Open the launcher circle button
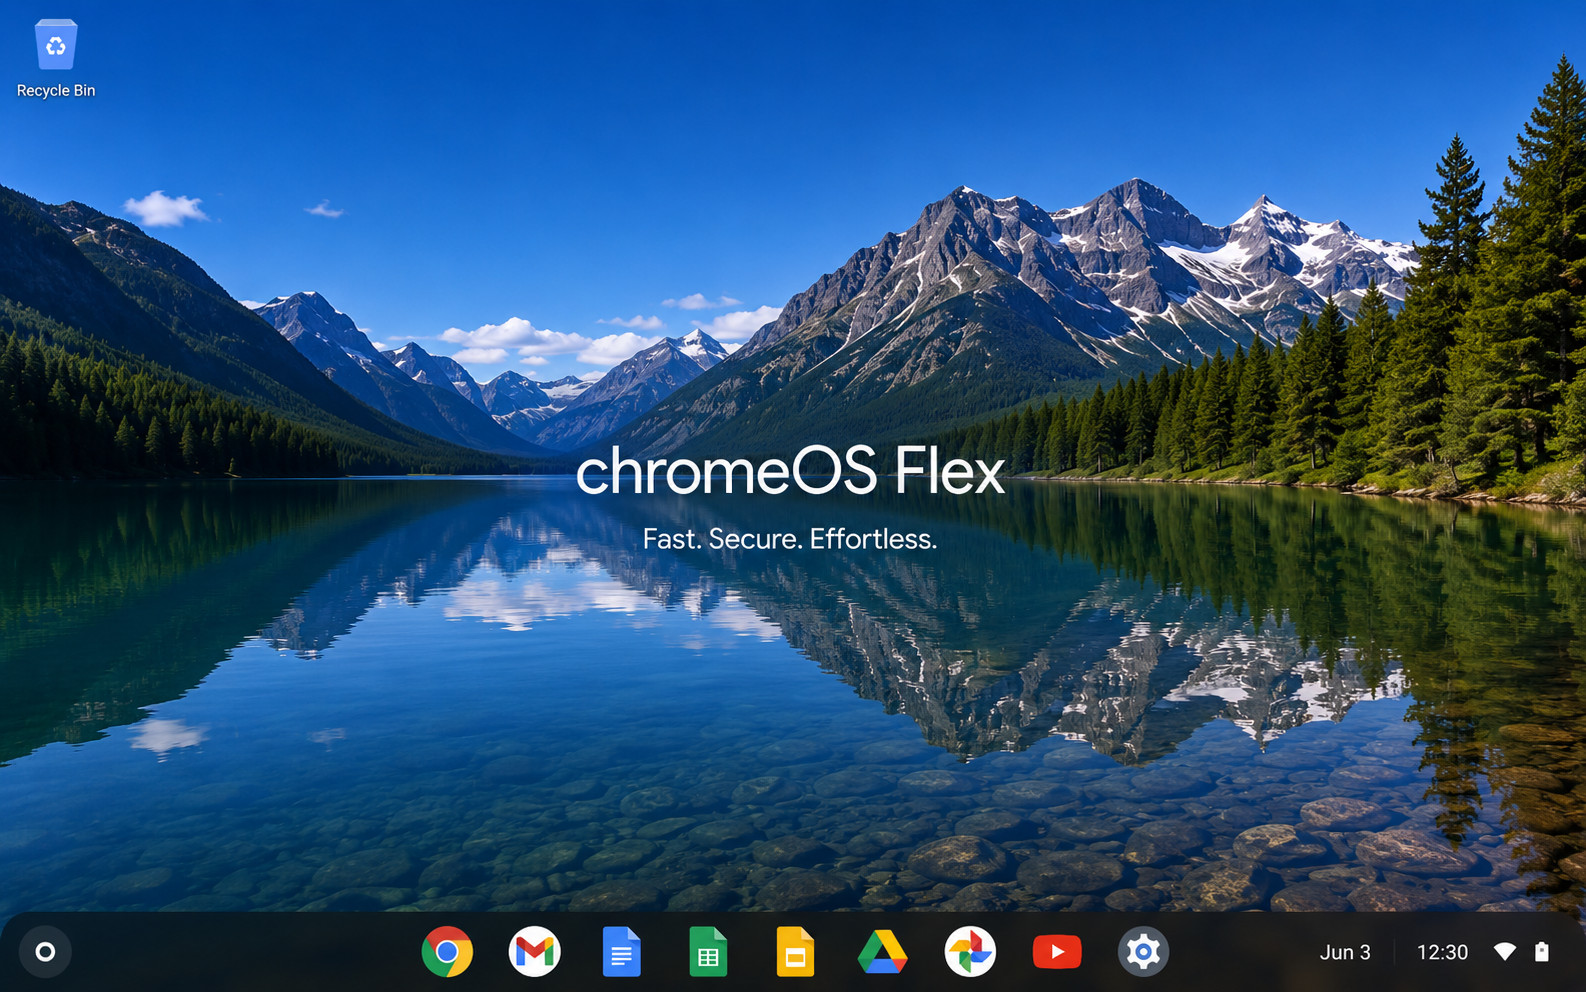The height and width of the screenshot is (992, 1586). click(45, 952)
